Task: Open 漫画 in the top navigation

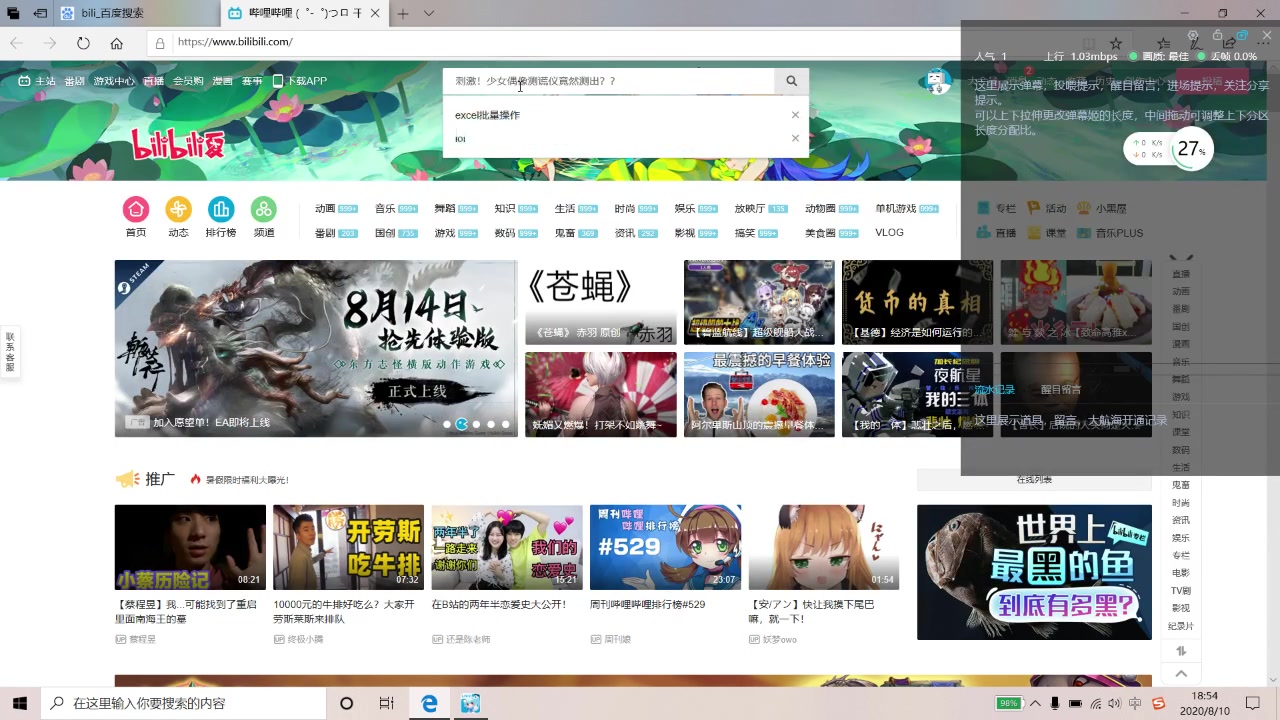Action: pos(222,81)
